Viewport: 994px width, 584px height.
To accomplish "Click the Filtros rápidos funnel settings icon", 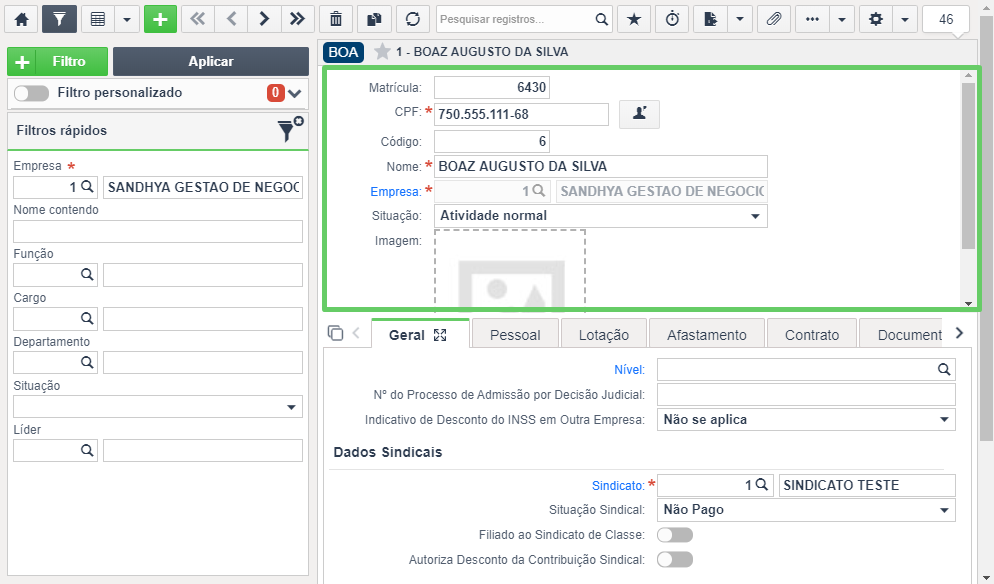I will (290, 129).
